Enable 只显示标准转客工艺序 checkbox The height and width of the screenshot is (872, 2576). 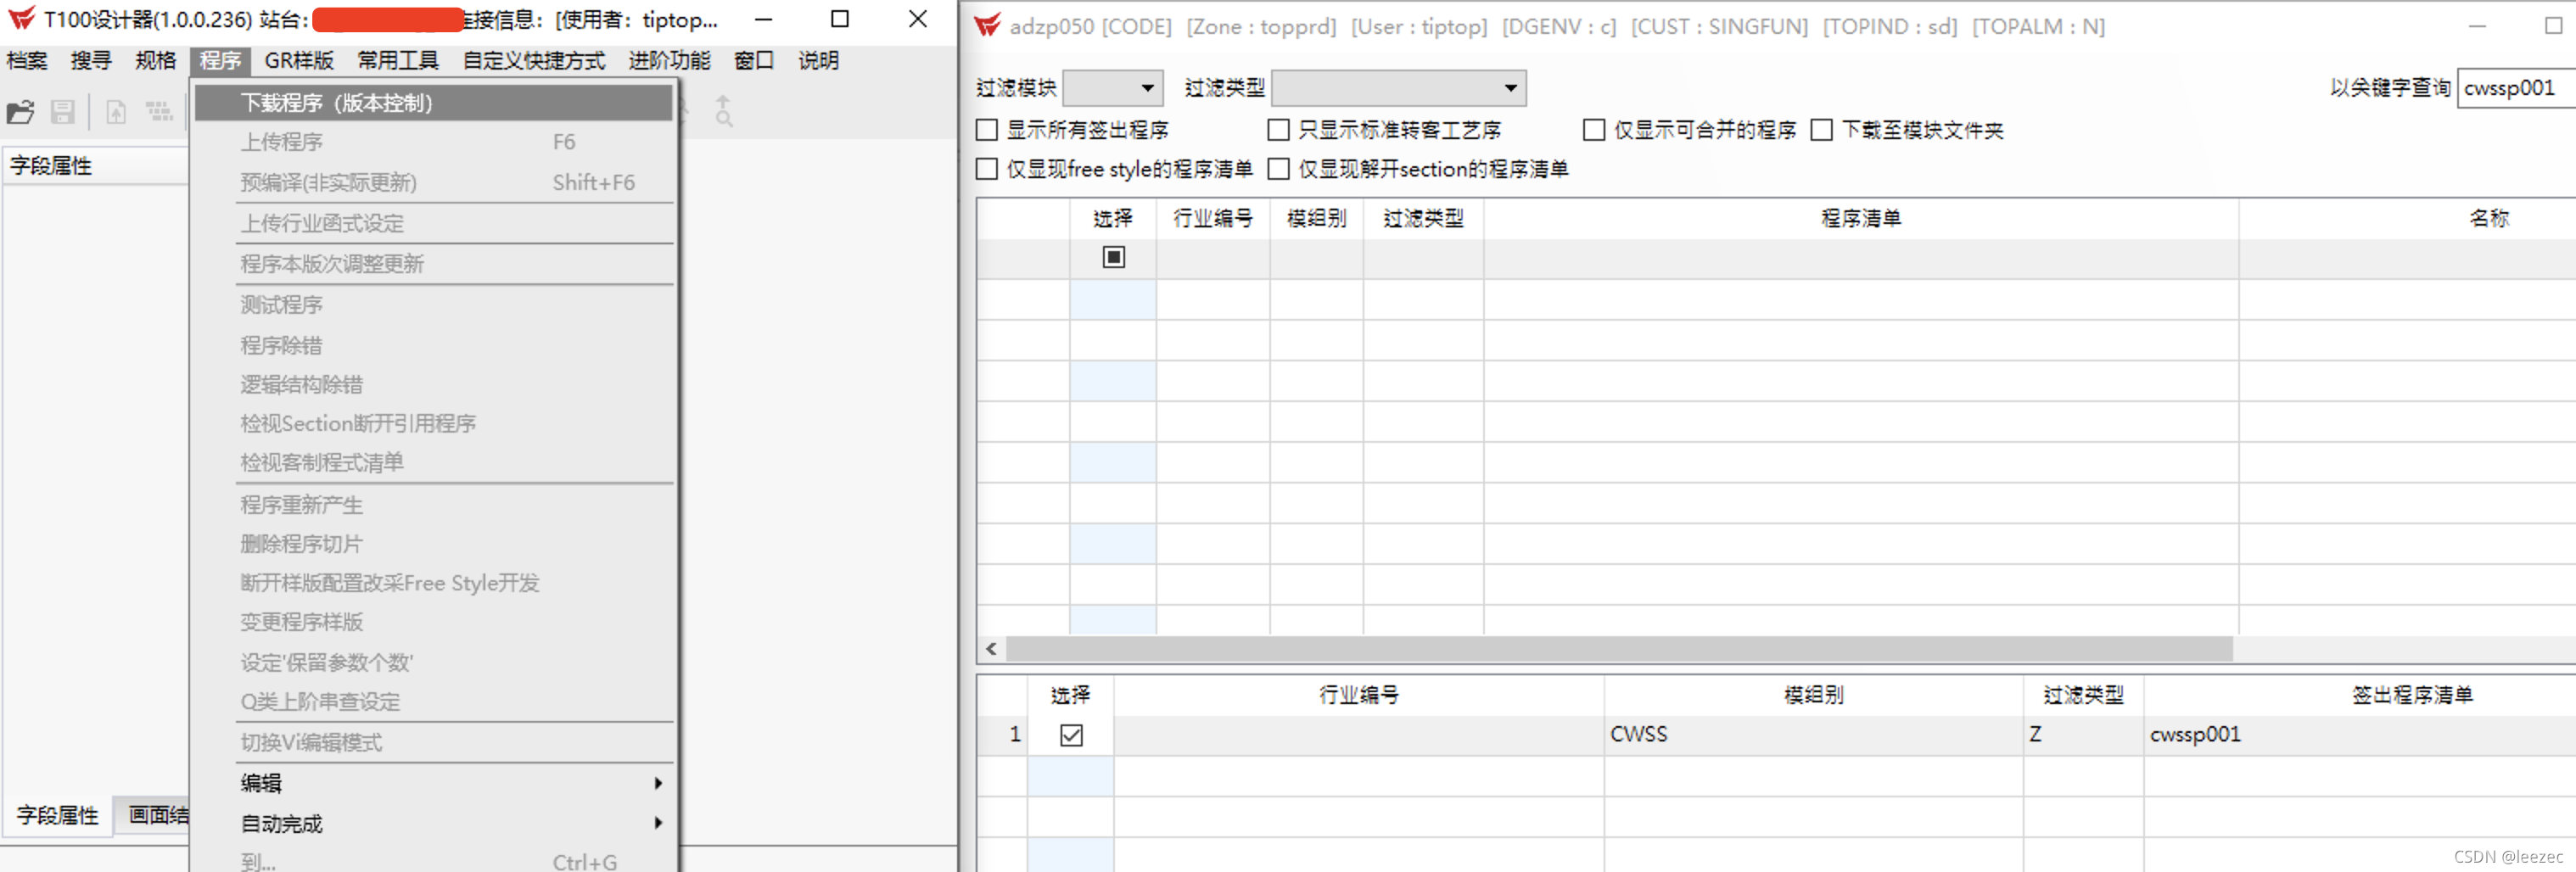point(1278,130)
